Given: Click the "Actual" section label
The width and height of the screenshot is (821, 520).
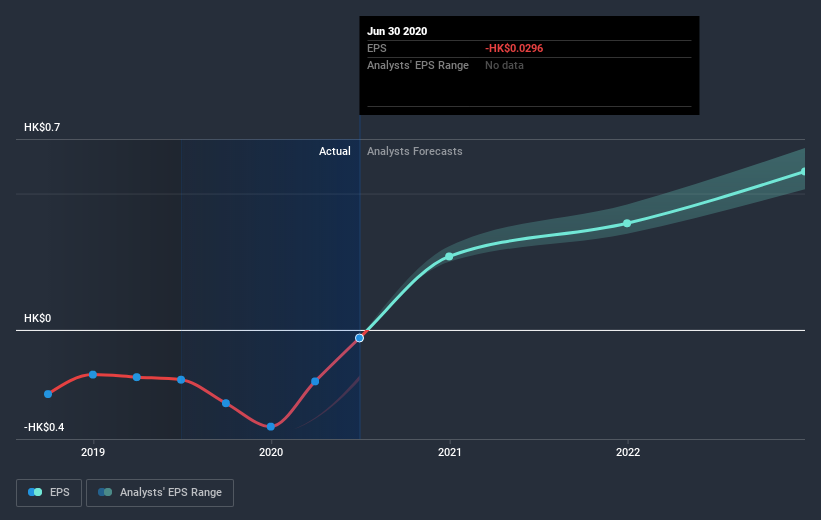Looking at the screenshot, I should 335,151.
